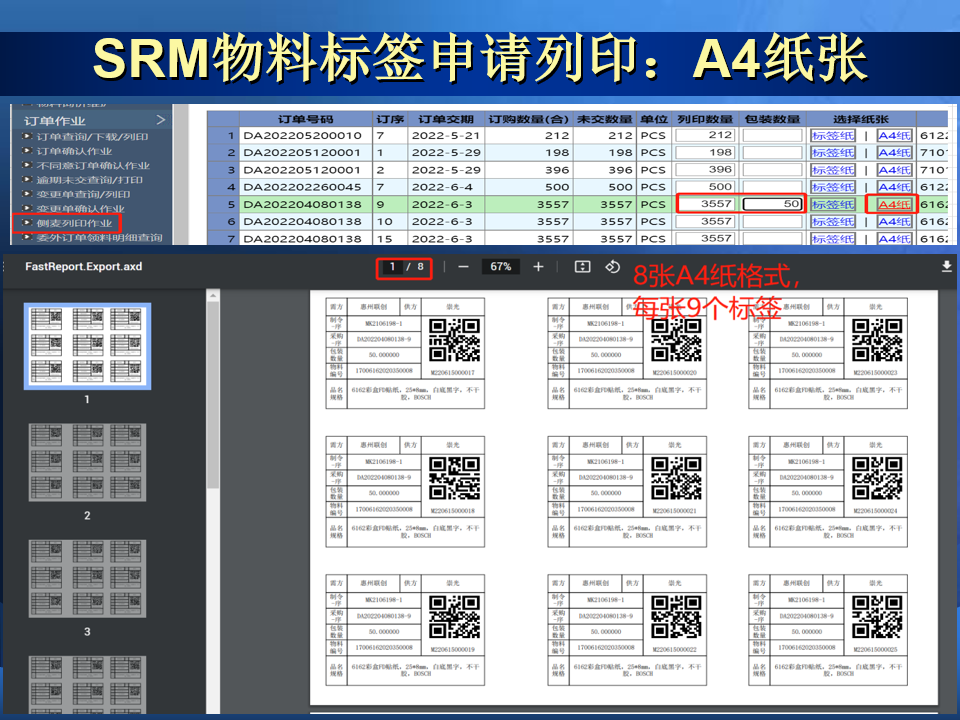The image size is (960, 720).
Task: Click the A4纸 link in row 4
Action: 894,187
